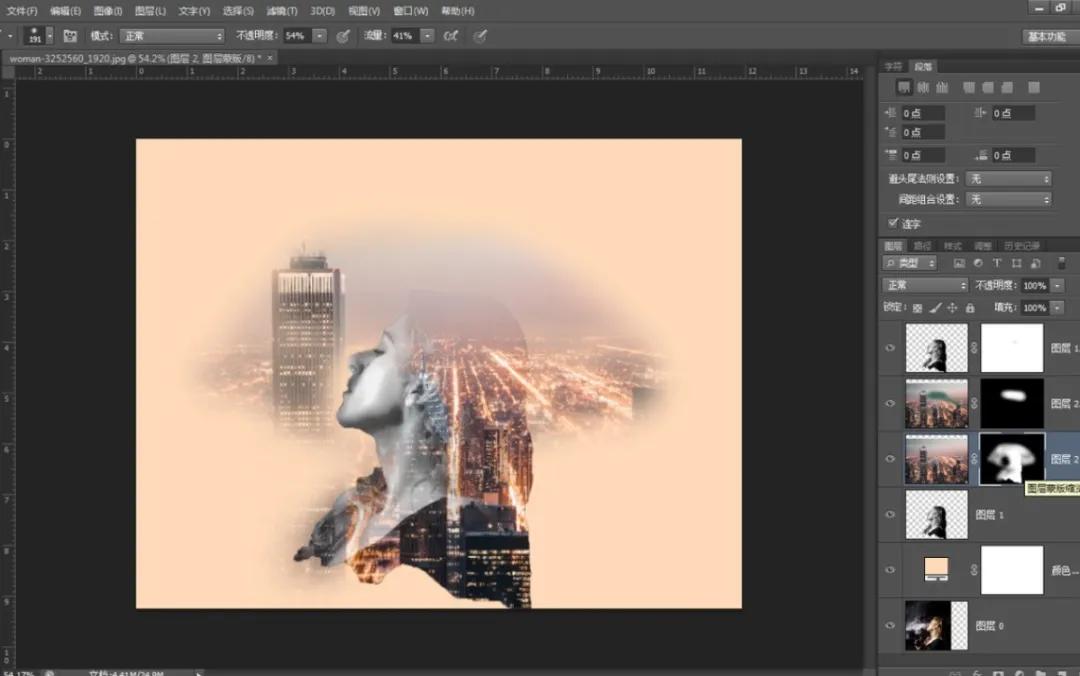Lock position move icon
The height and width of the screenshot is (676, 1080).
coord(952,308)
